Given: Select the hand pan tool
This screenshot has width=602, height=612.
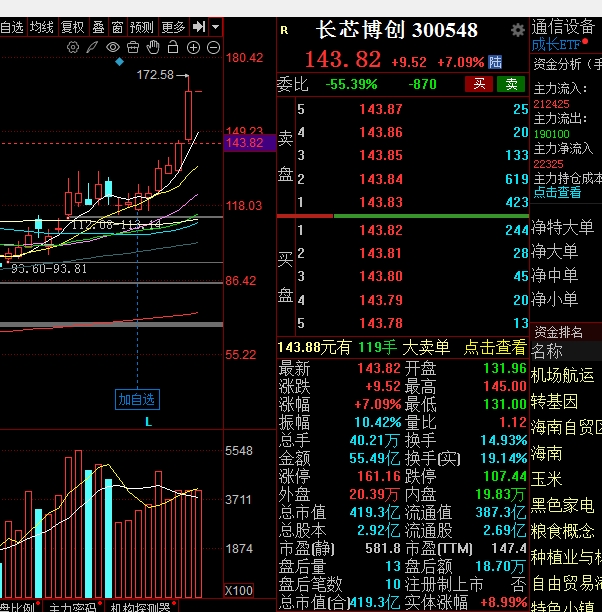Looking at the screenshot, I should pyautogui.click(x=153, y=47).
